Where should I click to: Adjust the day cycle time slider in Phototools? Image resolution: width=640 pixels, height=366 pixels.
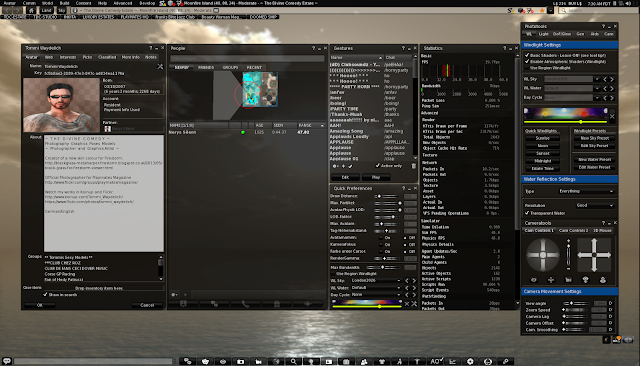click(566, 122)
